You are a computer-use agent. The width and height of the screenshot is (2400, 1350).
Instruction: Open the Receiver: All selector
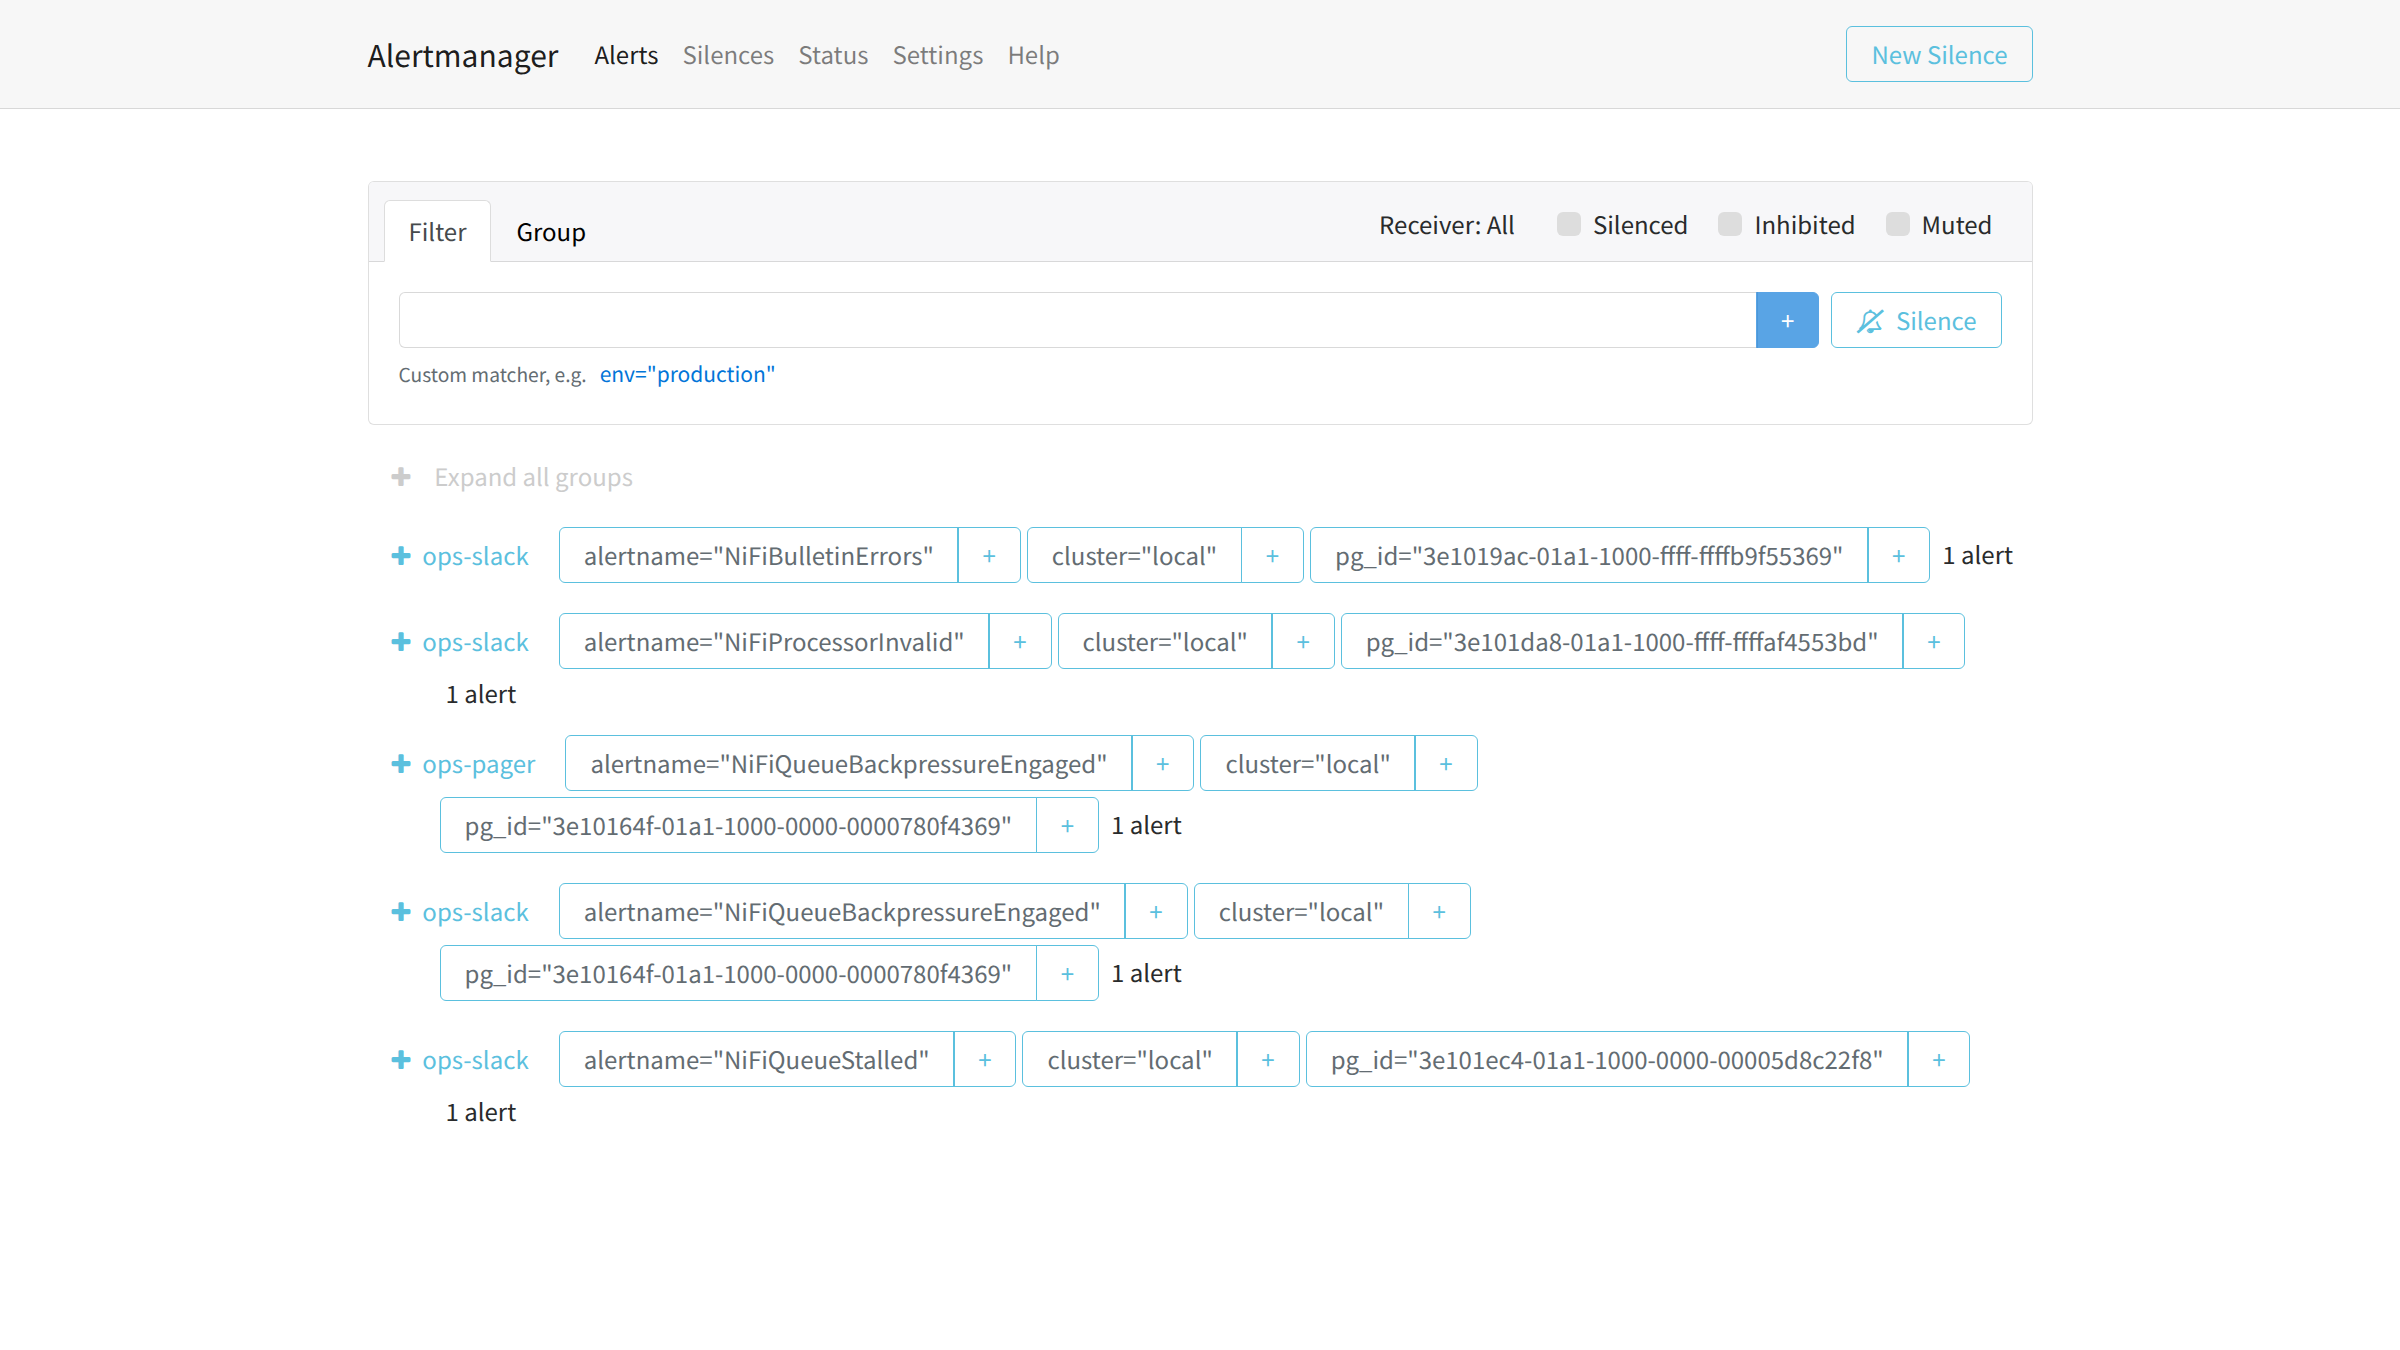1447,225
